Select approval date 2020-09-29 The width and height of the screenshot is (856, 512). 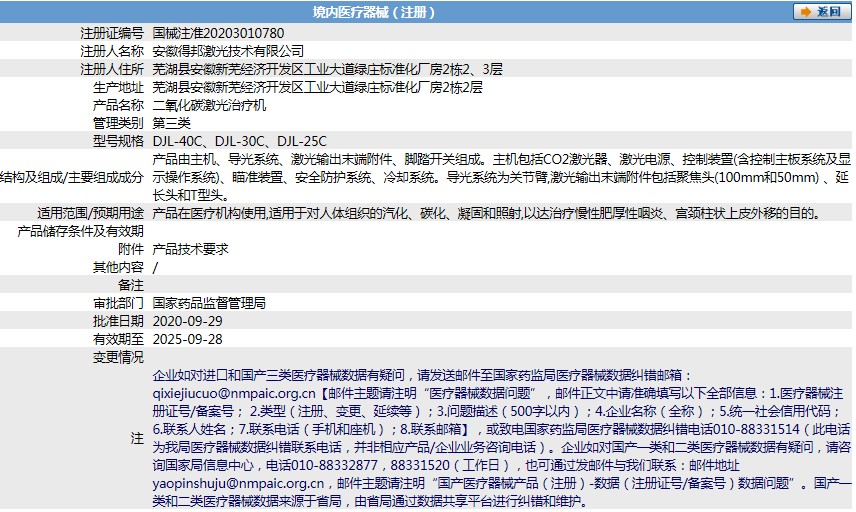(187, 322)
